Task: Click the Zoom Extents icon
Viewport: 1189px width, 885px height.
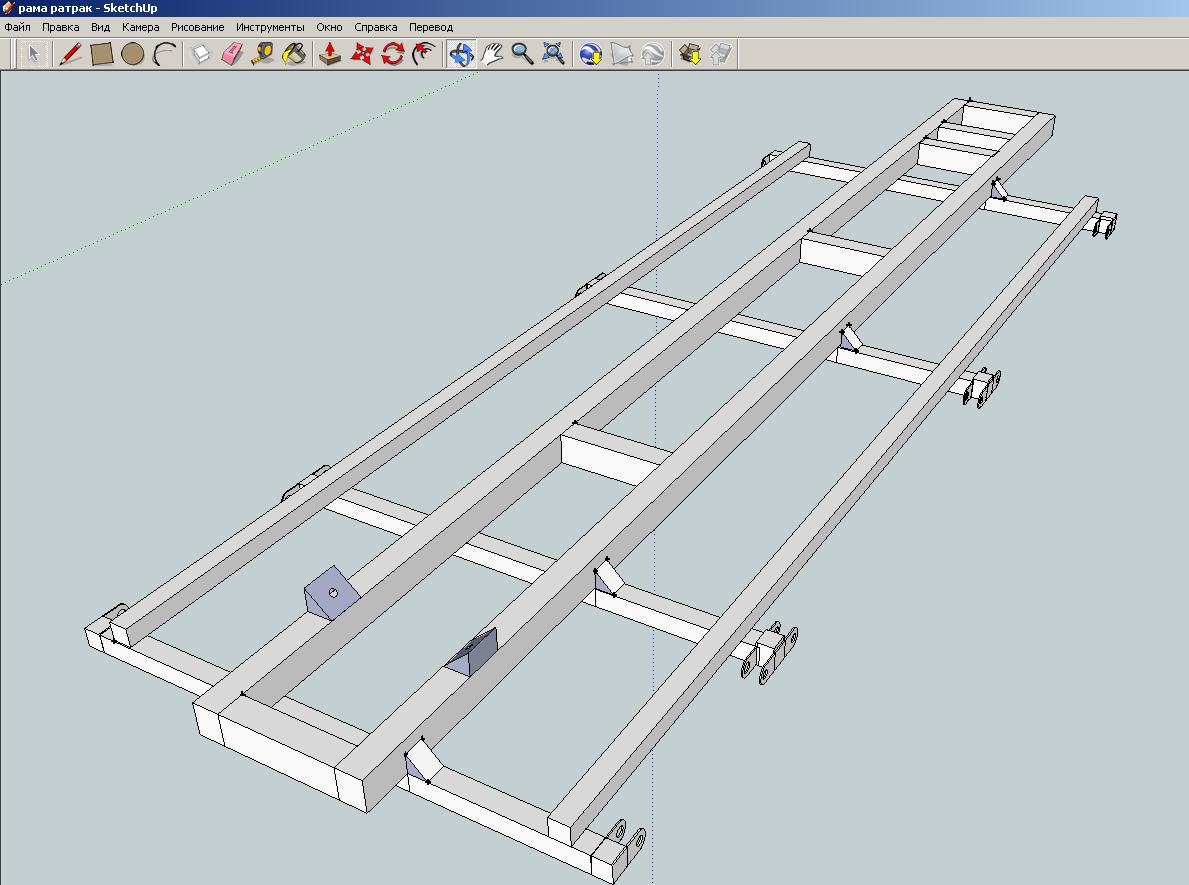Action: click(x=554, y=54)
